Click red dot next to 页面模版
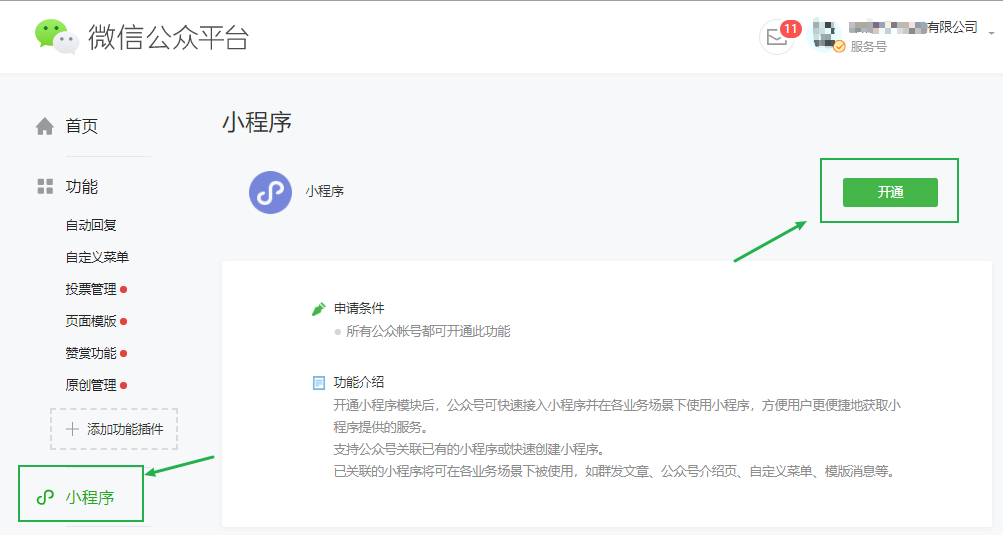 123,322
